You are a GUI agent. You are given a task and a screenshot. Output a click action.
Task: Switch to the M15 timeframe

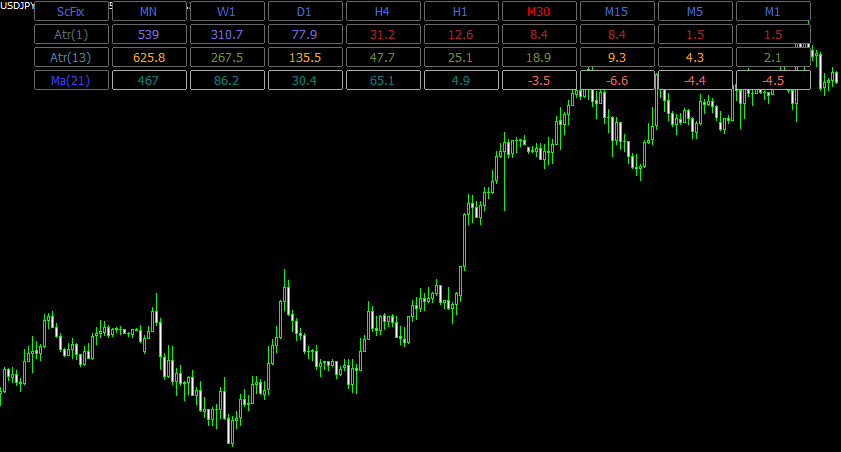(x=617, y=11)
